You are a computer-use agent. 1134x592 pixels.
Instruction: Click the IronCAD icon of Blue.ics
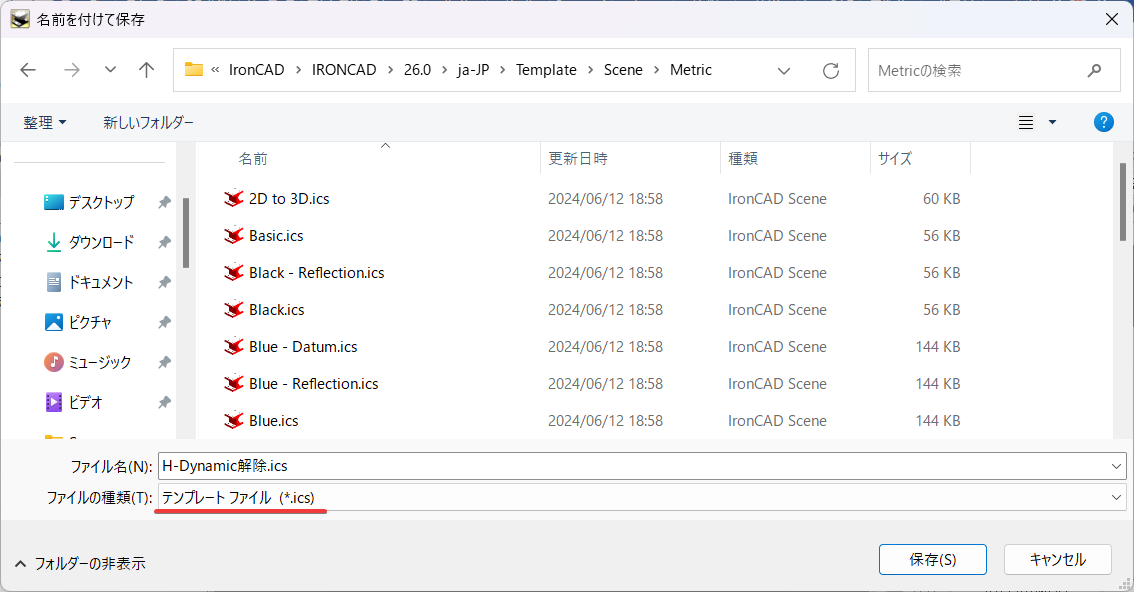pyautogui.click(x=234, y=421)
